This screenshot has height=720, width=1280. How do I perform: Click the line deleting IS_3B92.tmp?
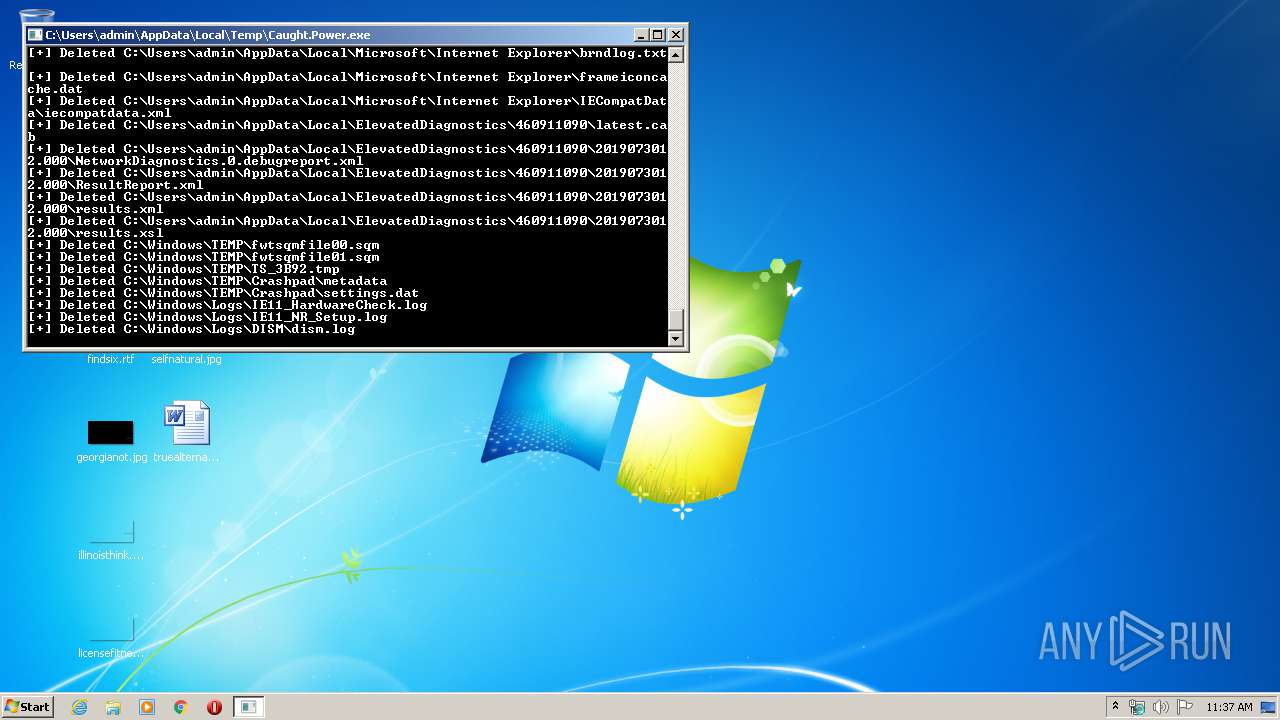pyautogui.click(x=184, y=269)
